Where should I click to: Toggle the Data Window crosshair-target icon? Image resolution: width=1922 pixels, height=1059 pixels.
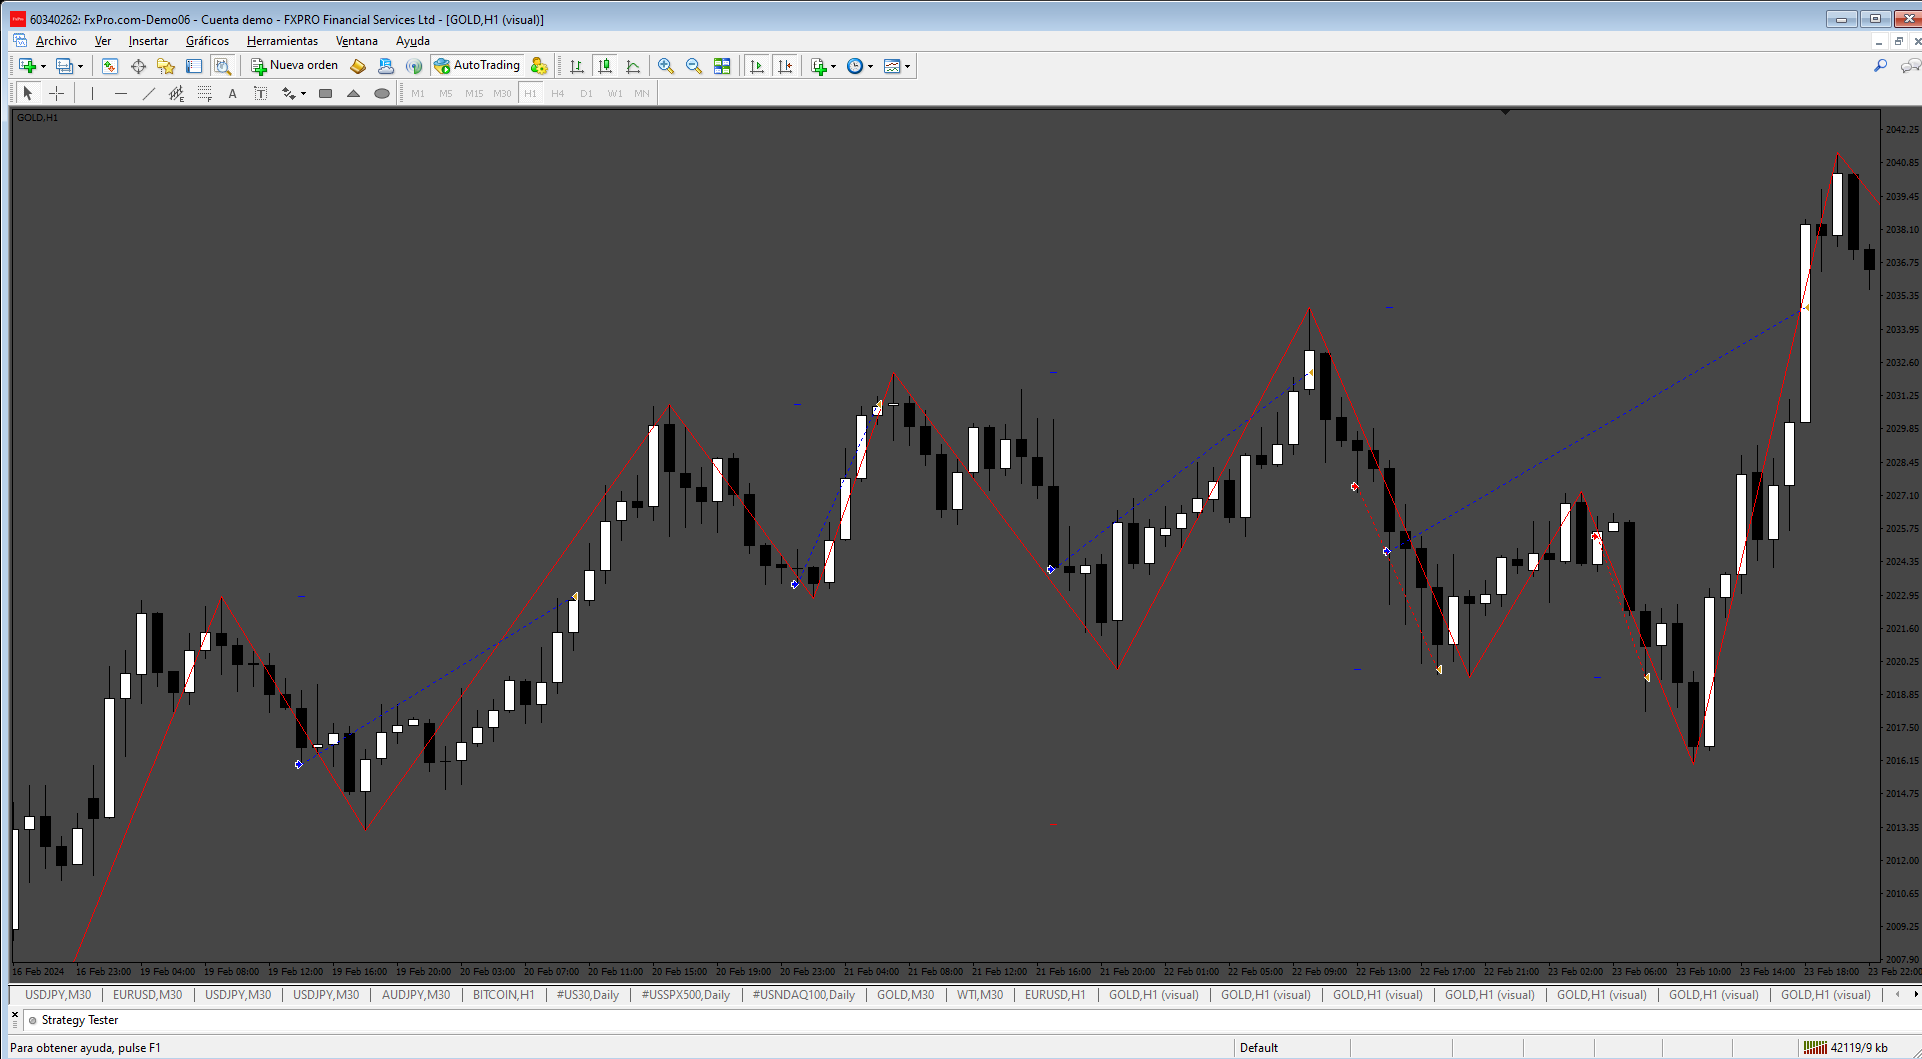[x=138, y=66]
